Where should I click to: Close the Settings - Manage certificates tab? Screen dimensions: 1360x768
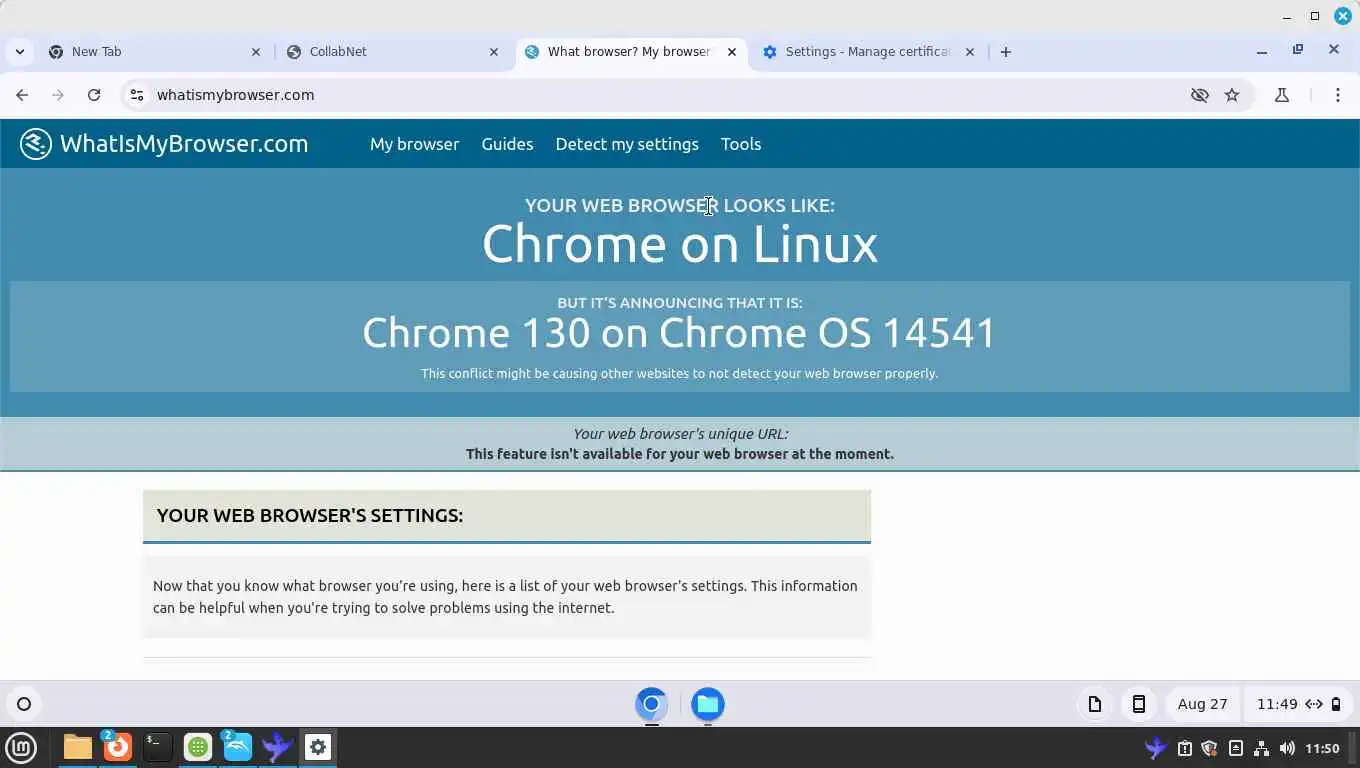click(x=969, y=52)
